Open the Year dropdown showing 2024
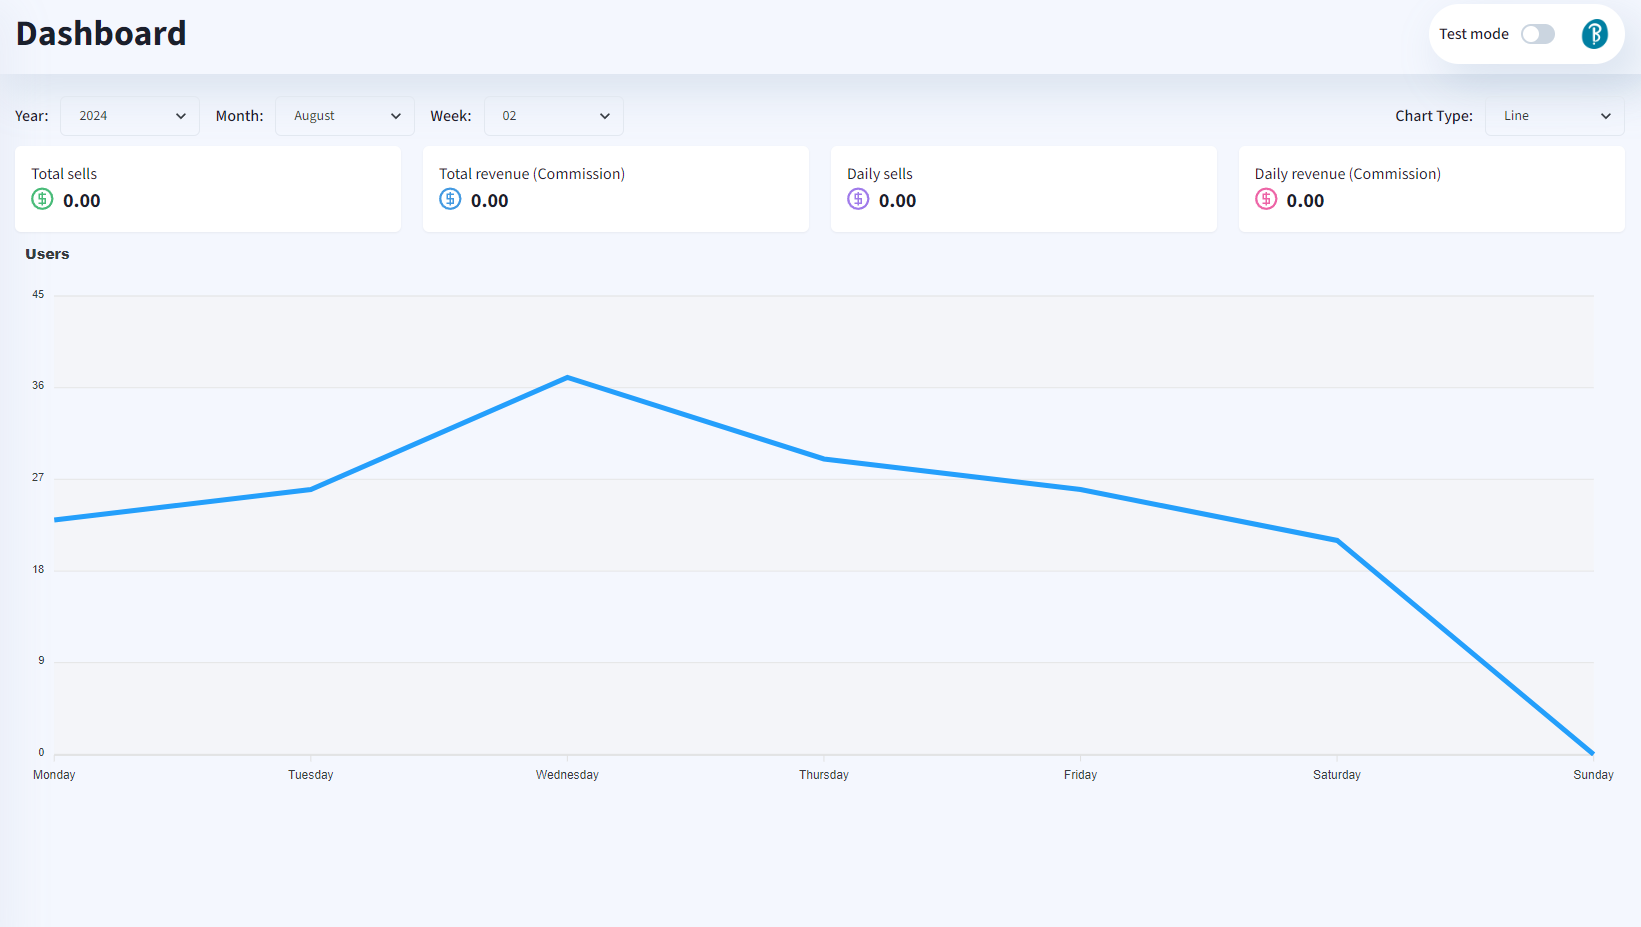 click(130, 116)
